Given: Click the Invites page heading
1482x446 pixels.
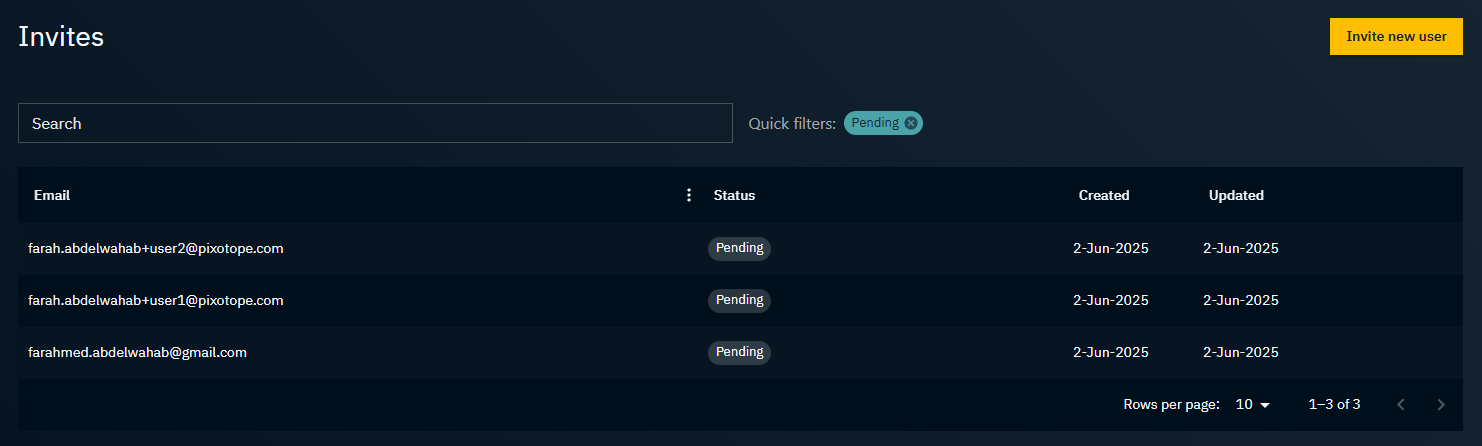Looking at the screenshot, I should point(61,37).
